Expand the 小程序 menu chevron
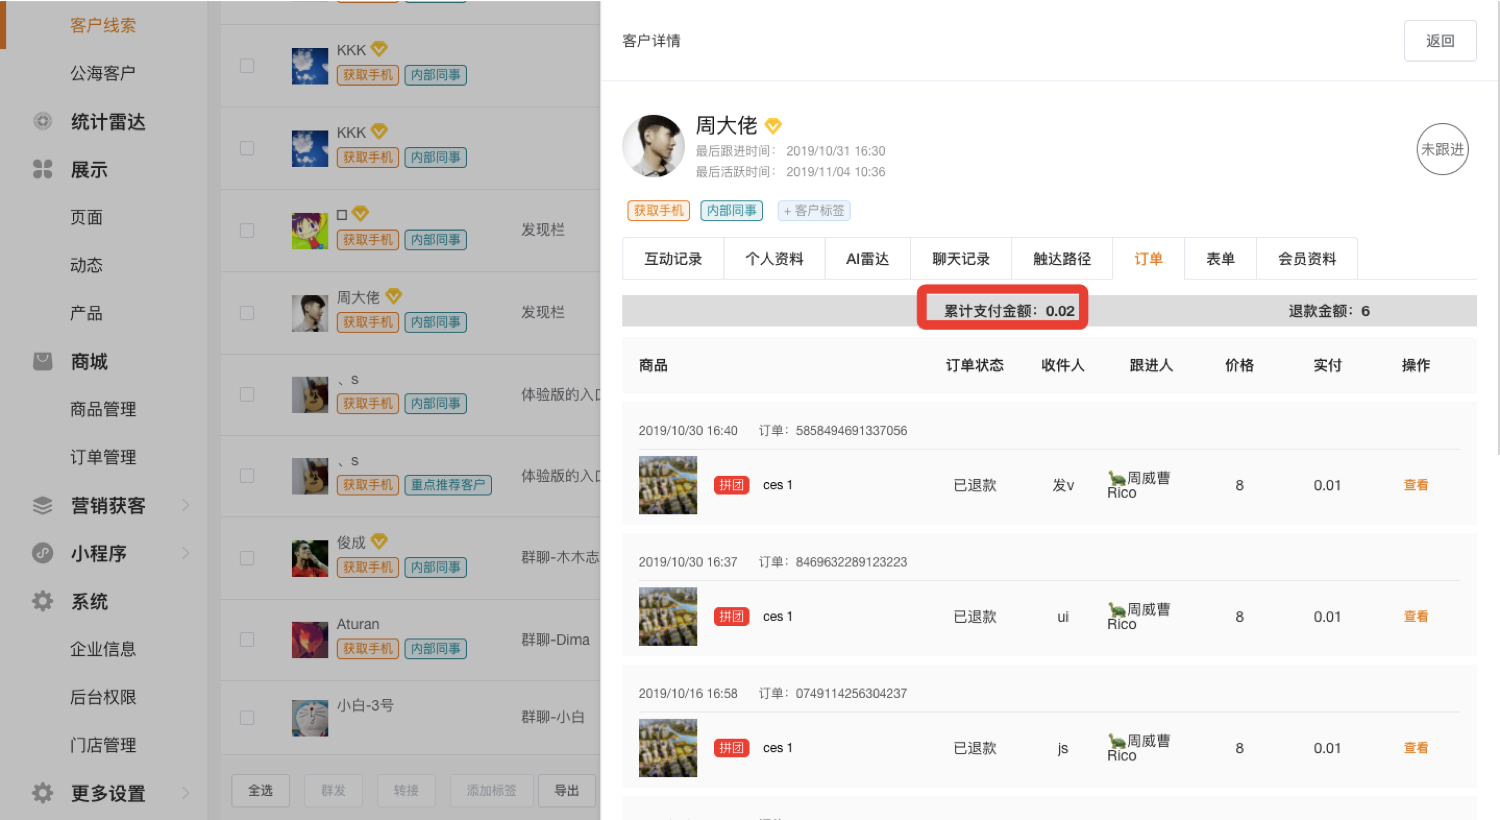 (186, 553)
